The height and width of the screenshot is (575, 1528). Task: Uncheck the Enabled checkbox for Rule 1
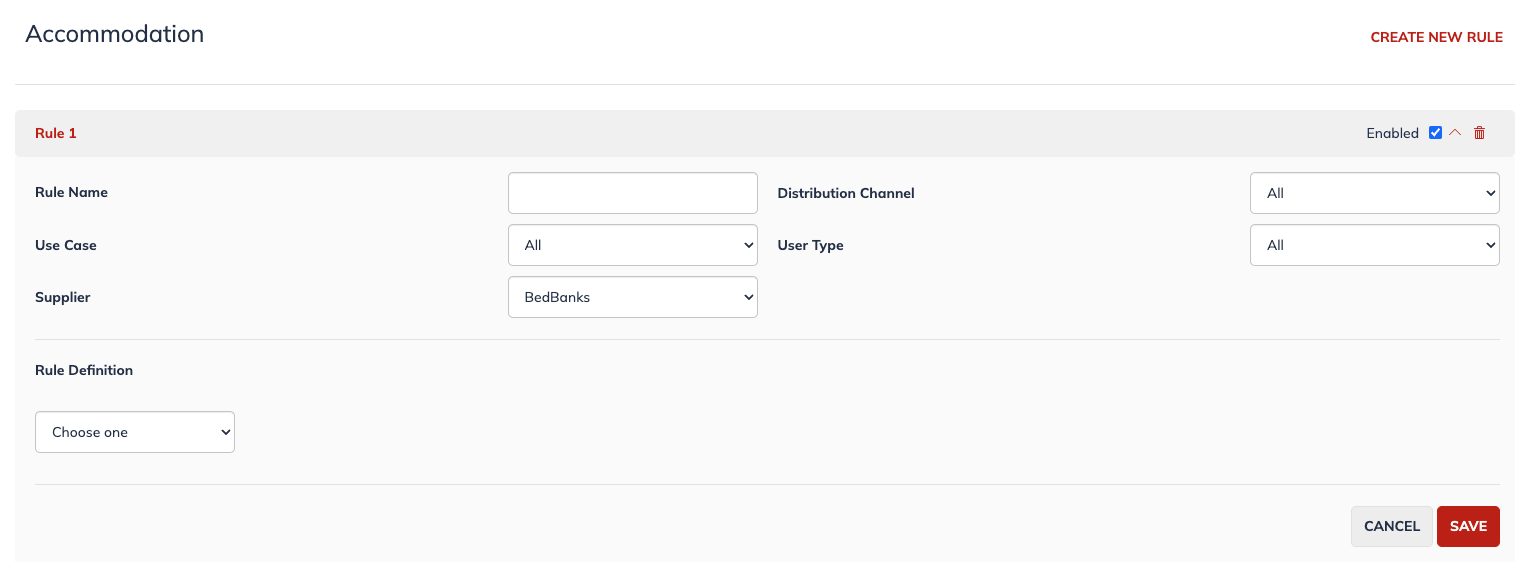tap(1436, 133)
